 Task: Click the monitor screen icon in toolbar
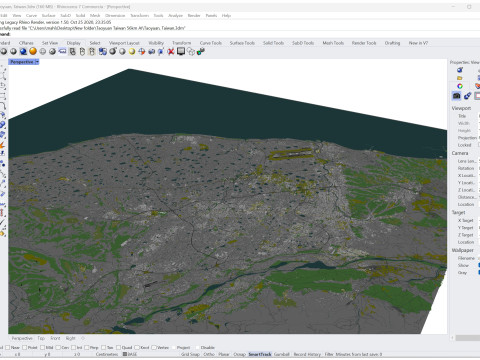(181, 51)
